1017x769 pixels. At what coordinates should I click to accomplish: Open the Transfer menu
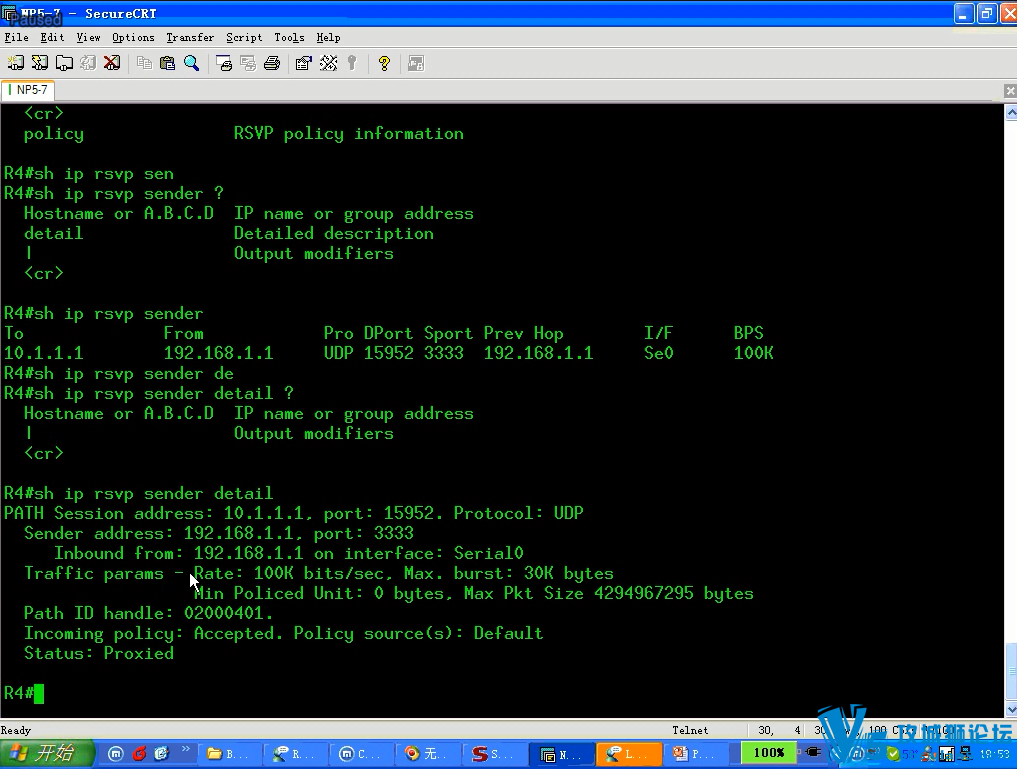click(x=190, y=37)
